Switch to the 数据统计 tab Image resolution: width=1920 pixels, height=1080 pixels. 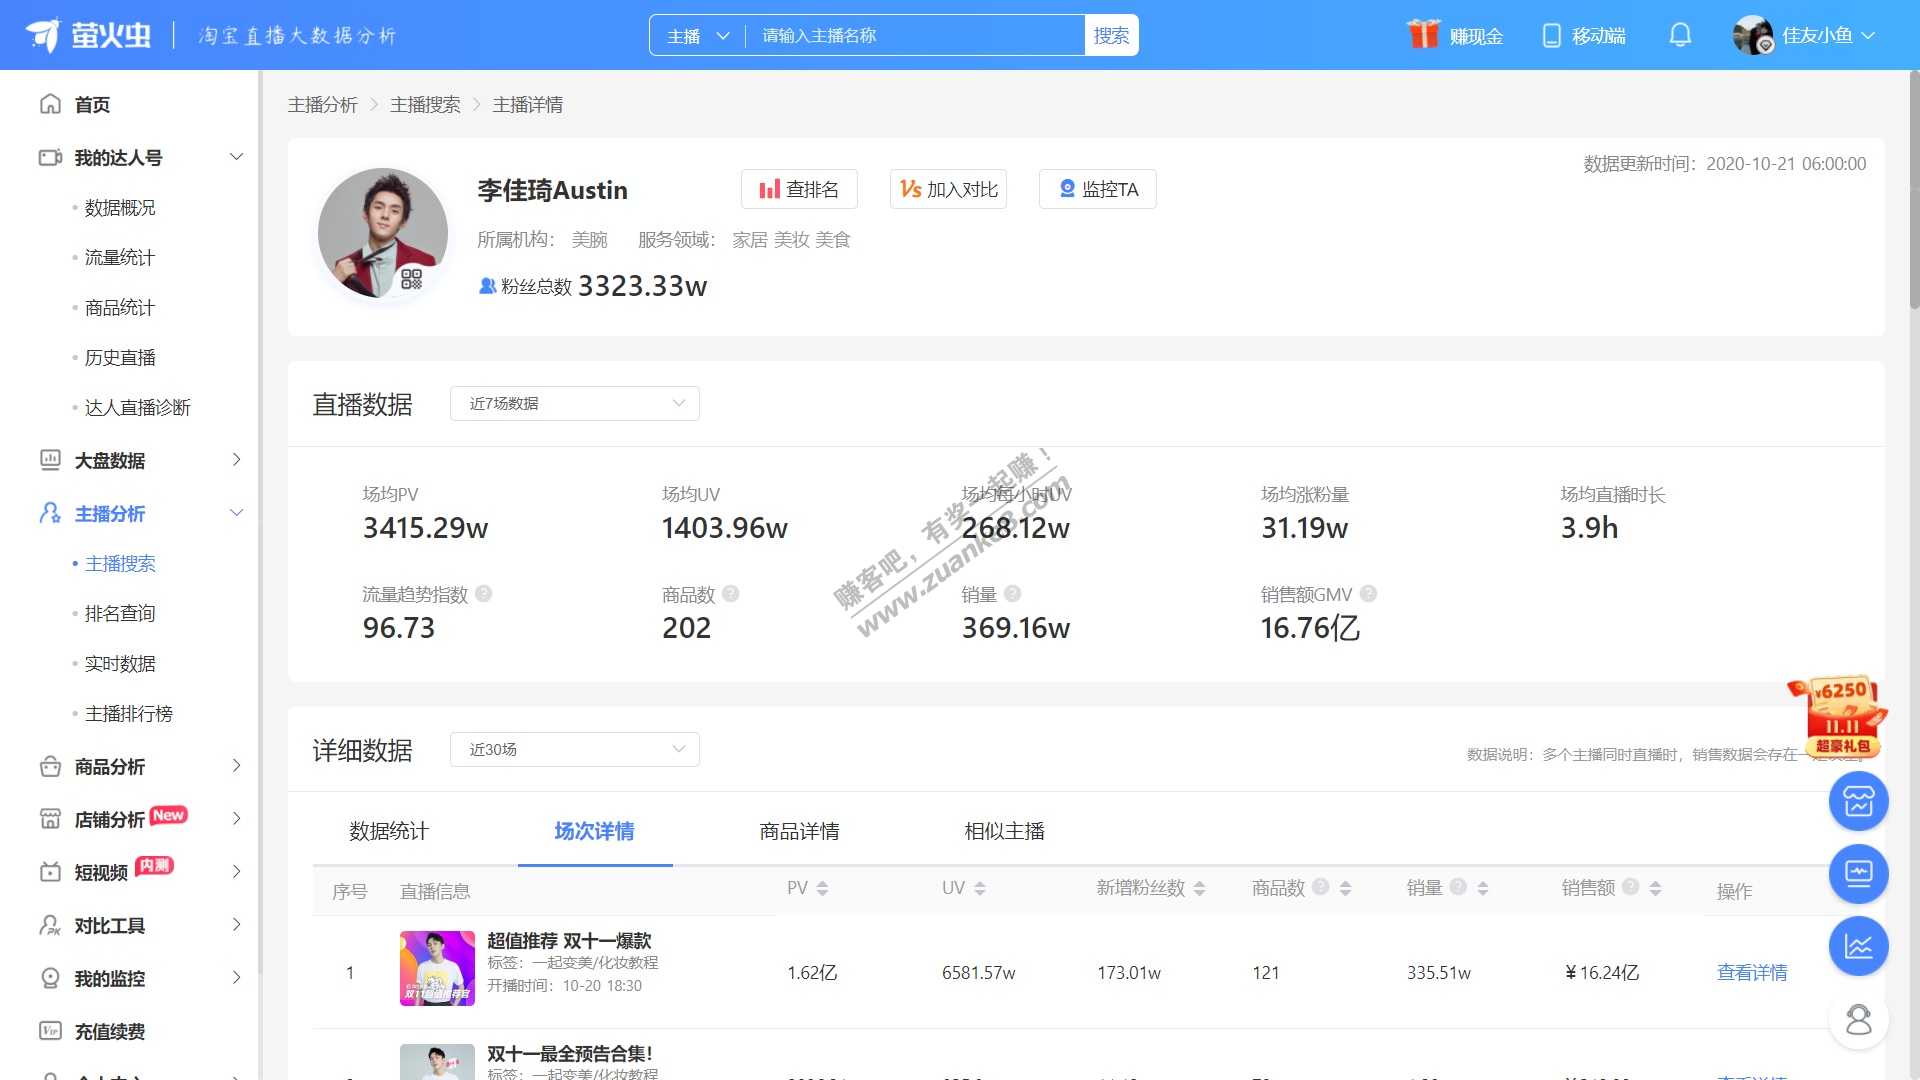(389, 831)
